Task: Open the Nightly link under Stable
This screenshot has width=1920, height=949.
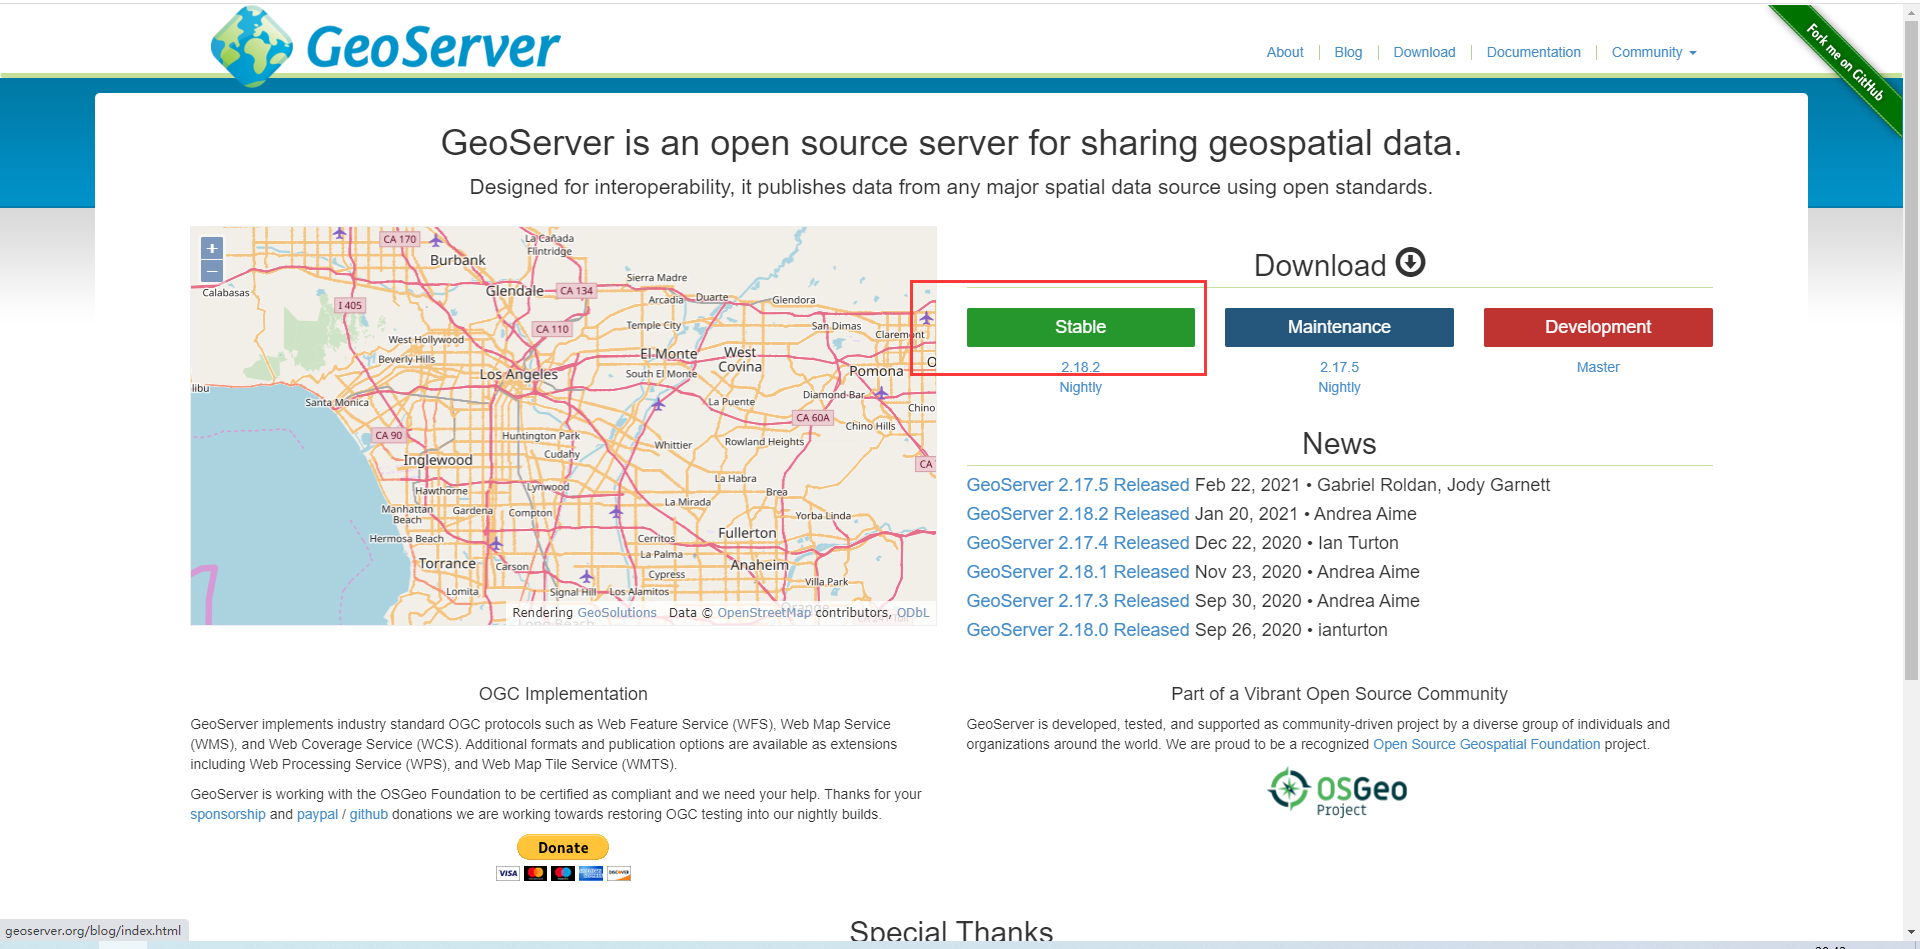Action: click(1080, 387)
